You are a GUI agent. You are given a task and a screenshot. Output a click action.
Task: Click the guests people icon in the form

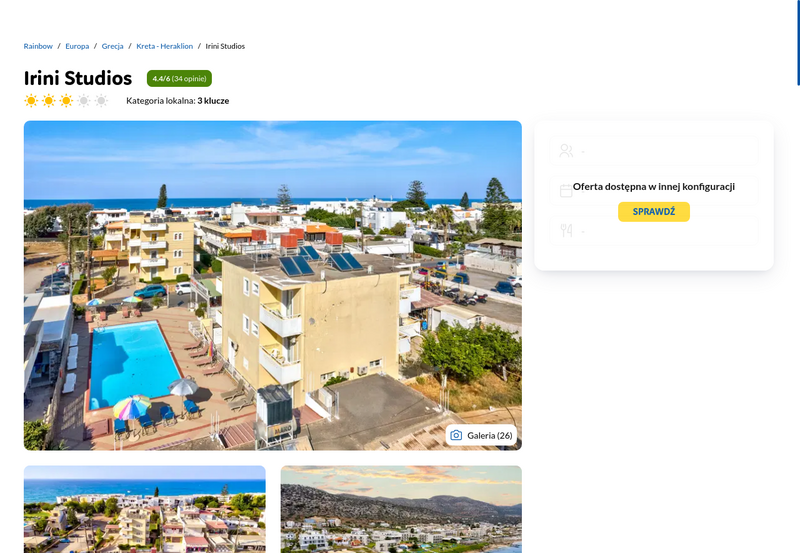pos(566,150)
